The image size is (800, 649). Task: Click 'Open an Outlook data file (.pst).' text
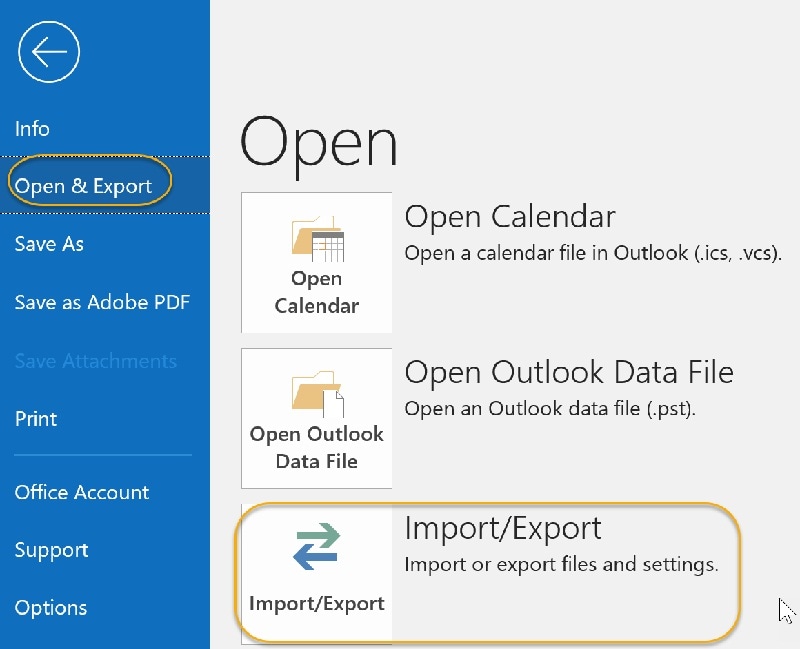(550, 409)
